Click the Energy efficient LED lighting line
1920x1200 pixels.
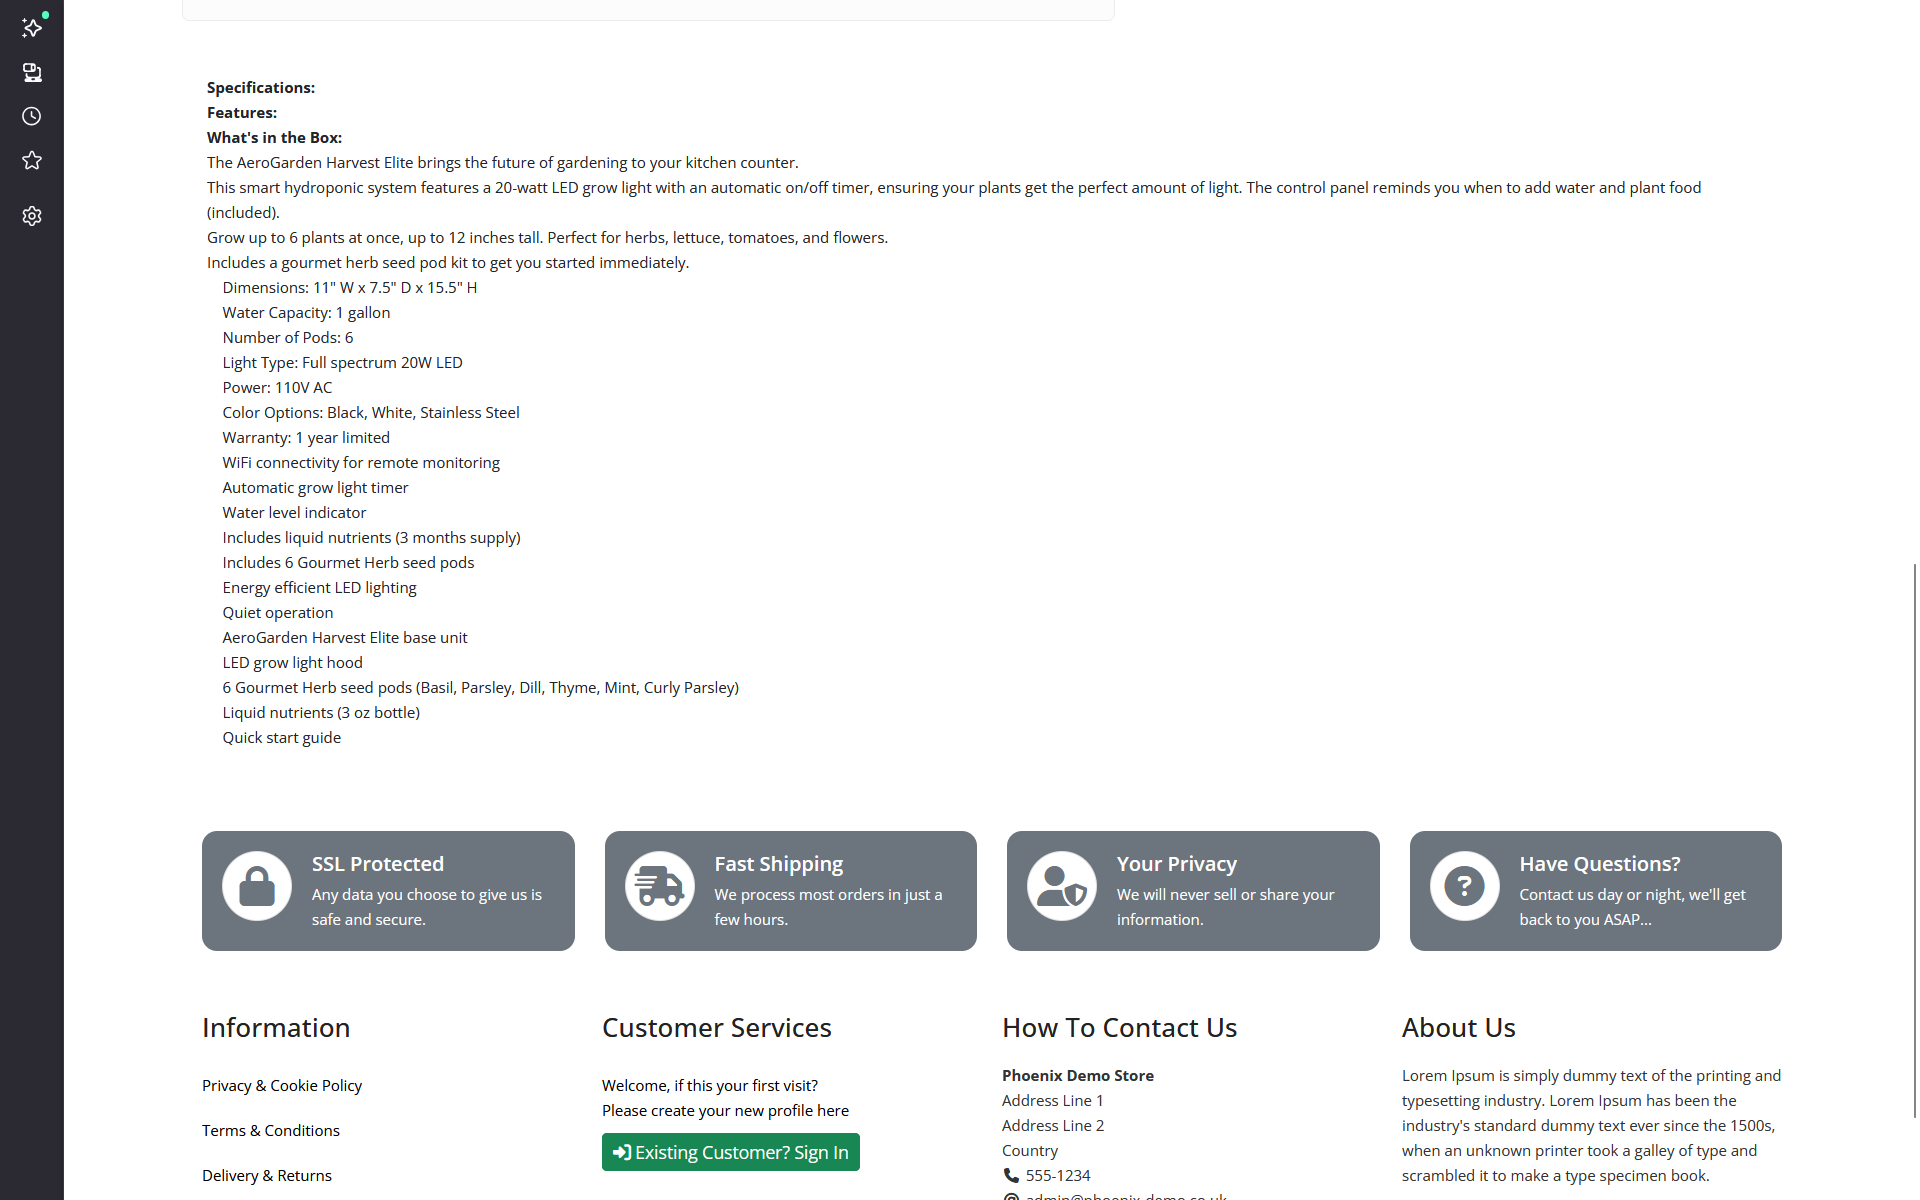(x=319, y=588)
